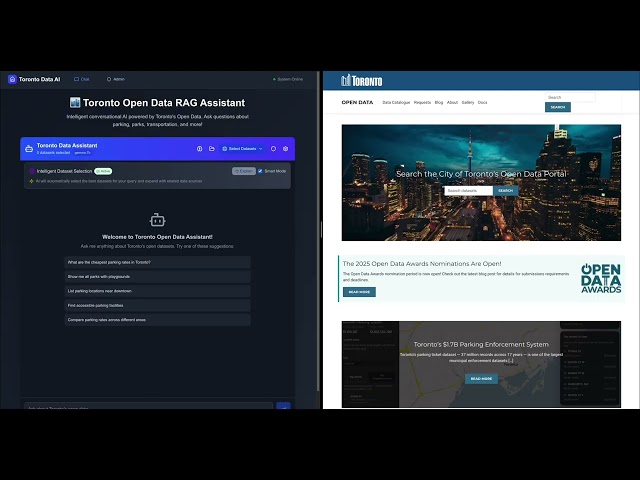
Task: Click the SEARCH button under top search box
Action: (558, 107)
